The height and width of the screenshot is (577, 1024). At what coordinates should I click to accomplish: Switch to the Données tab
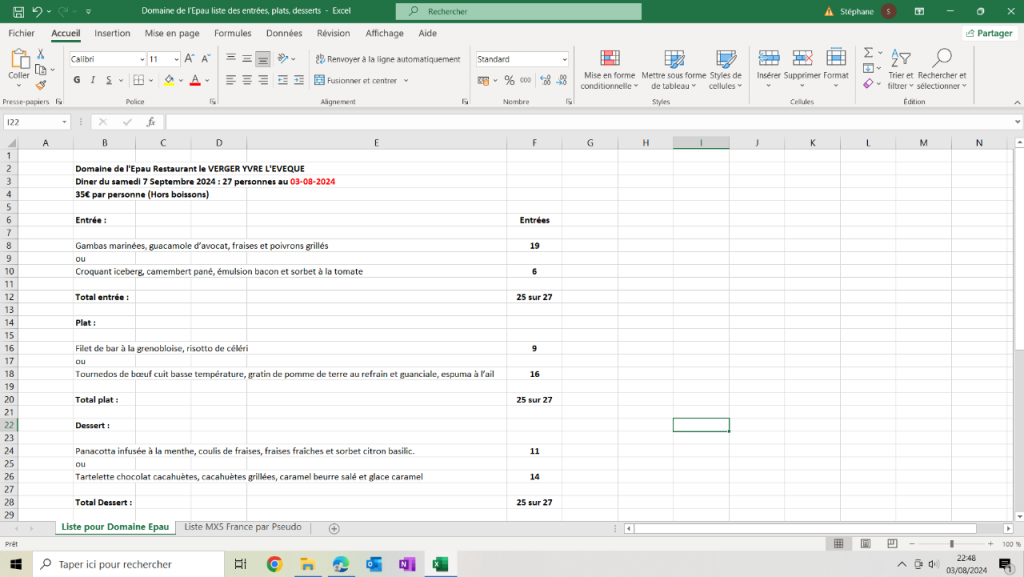click(x=284, y=33)
